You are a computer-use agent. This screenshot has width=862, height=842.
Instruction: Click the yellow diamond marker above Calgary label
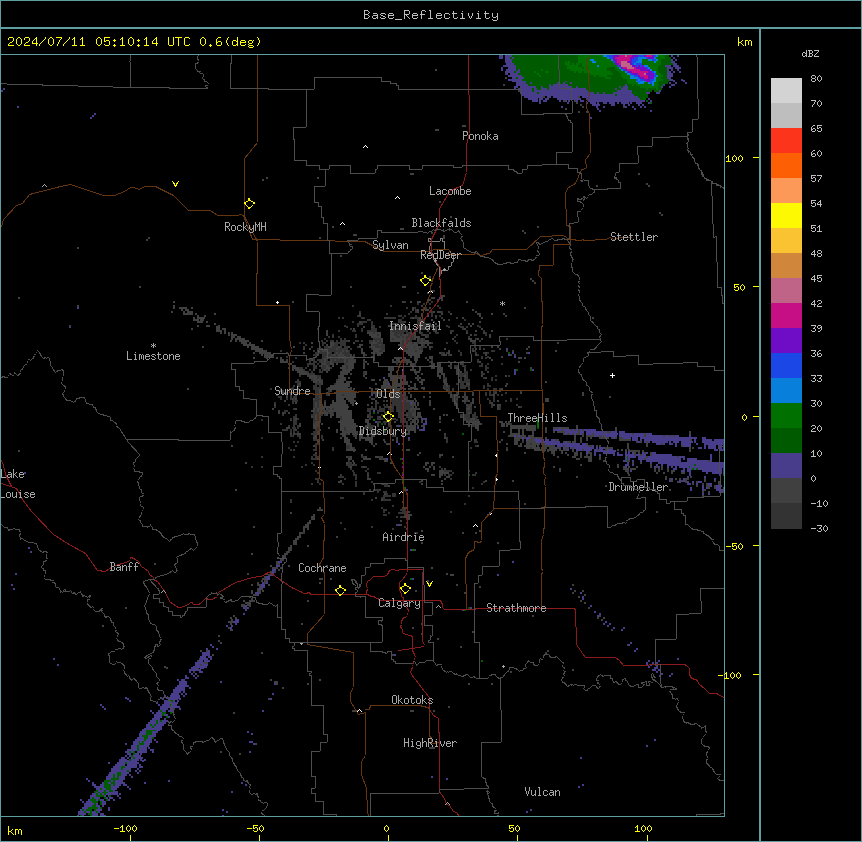pos(405,589)
